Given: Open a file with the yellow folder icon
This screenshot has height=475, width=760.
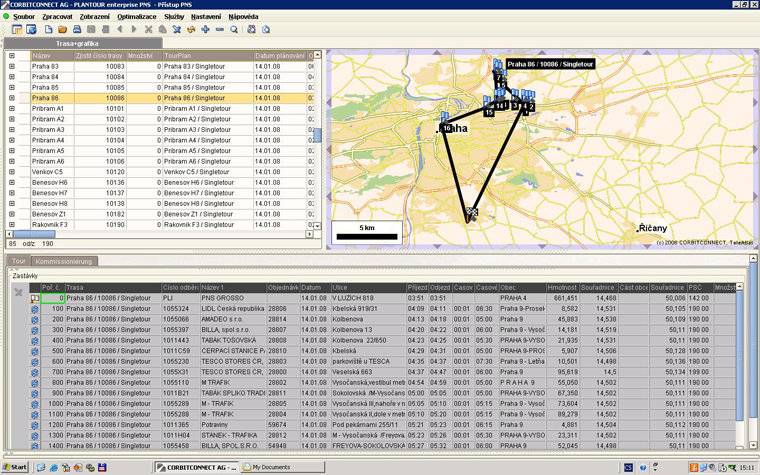Looking at the screenshot, I should 63,30.
